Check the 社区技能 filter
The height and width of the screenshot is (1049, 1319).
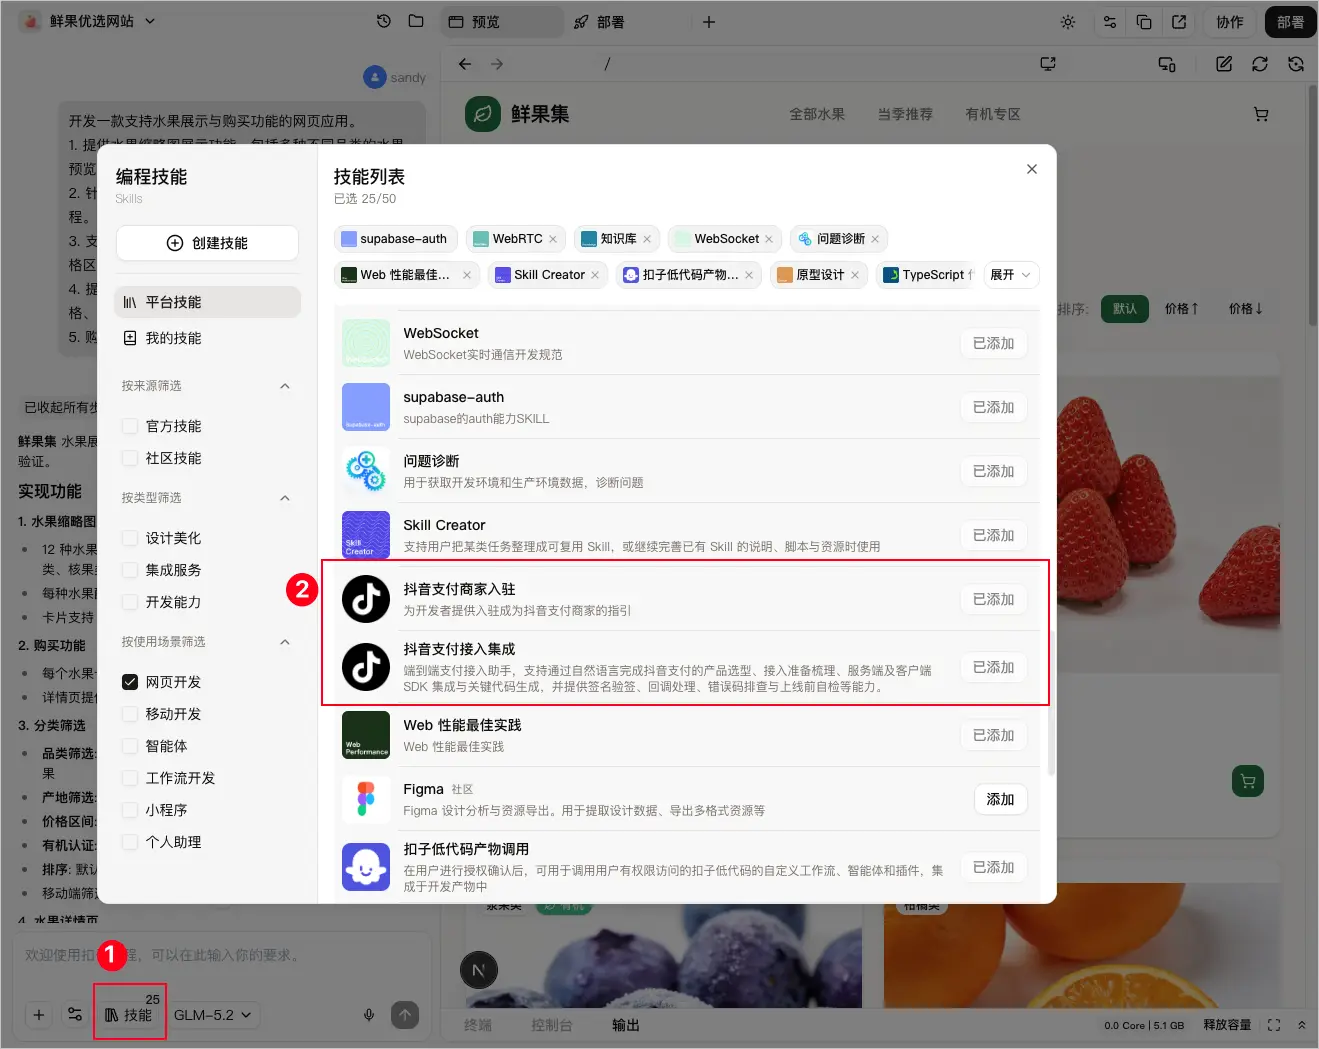pyautogui.click(x=130, y=458)
